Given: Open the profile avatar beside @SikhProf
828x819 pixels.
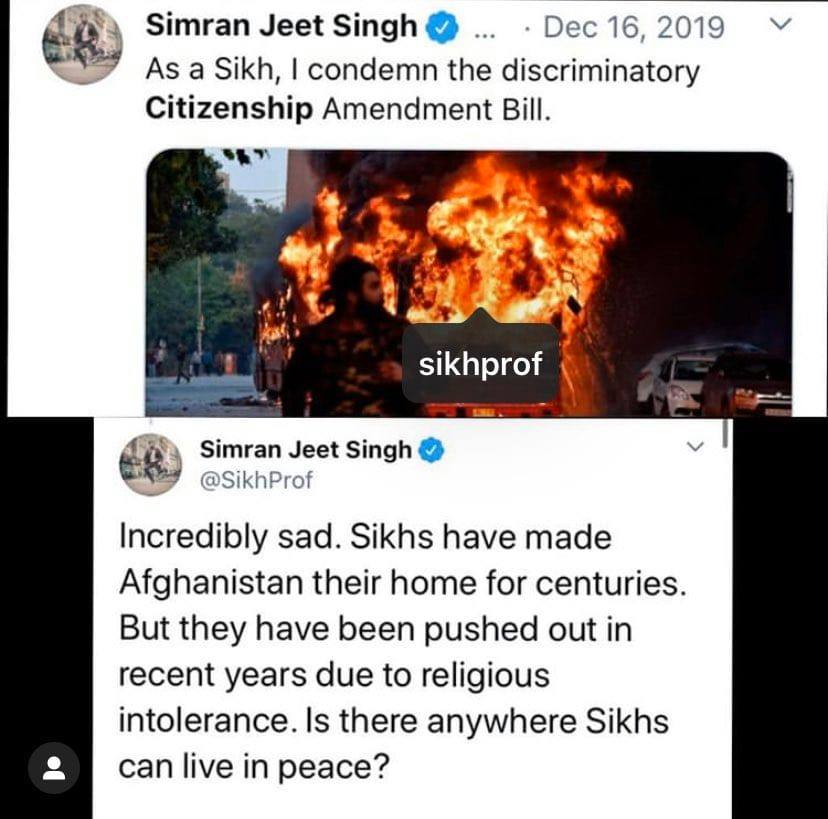Looking at the screenshot, I should tap(151, 465).
